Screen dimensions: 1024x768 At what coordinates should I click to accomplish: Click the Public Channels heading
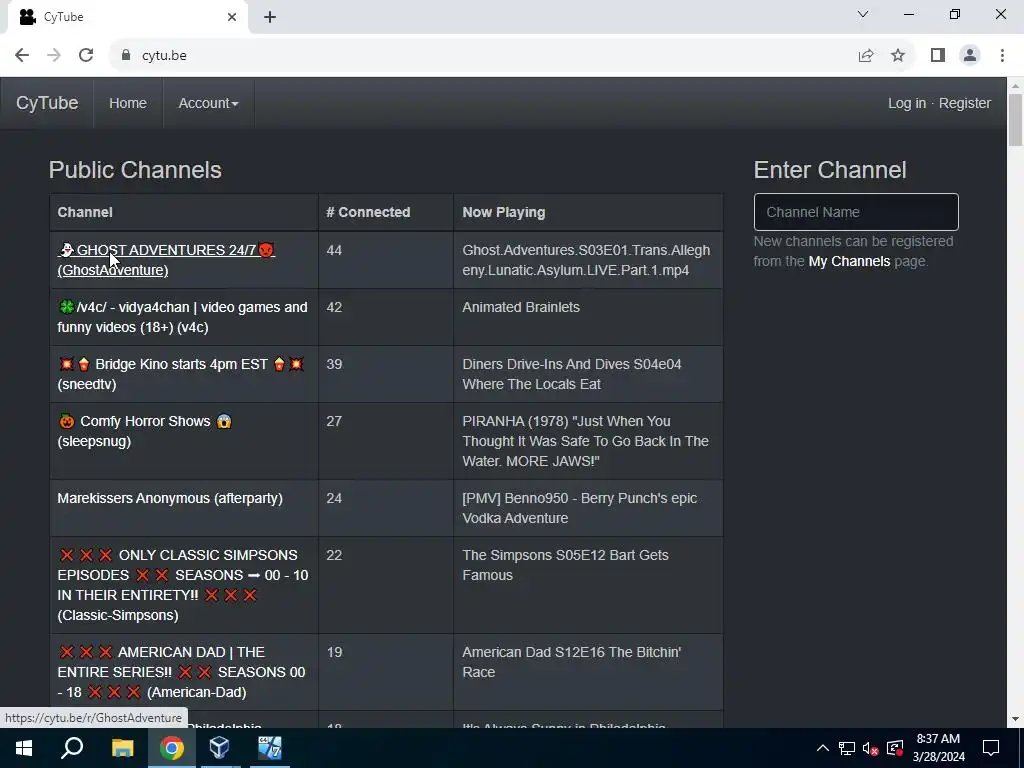[x=135, y=170]
